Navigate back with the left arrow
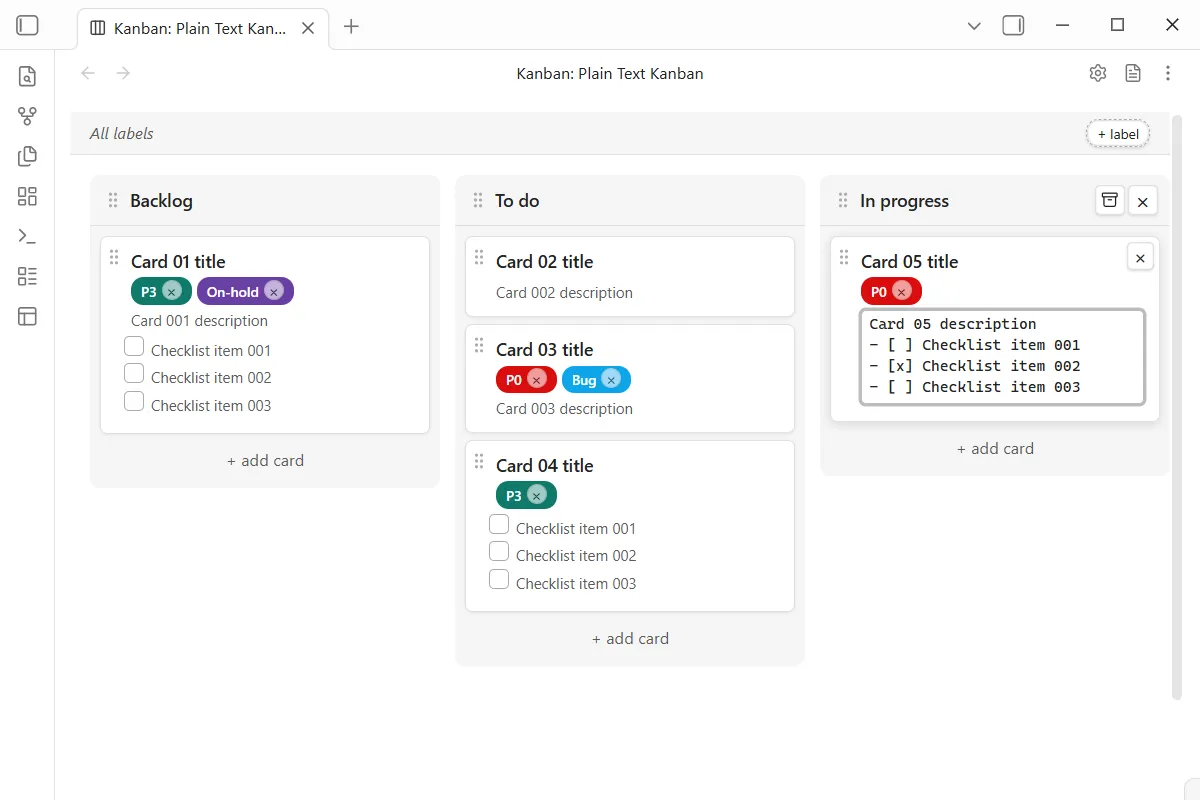 tap(88, 73)
